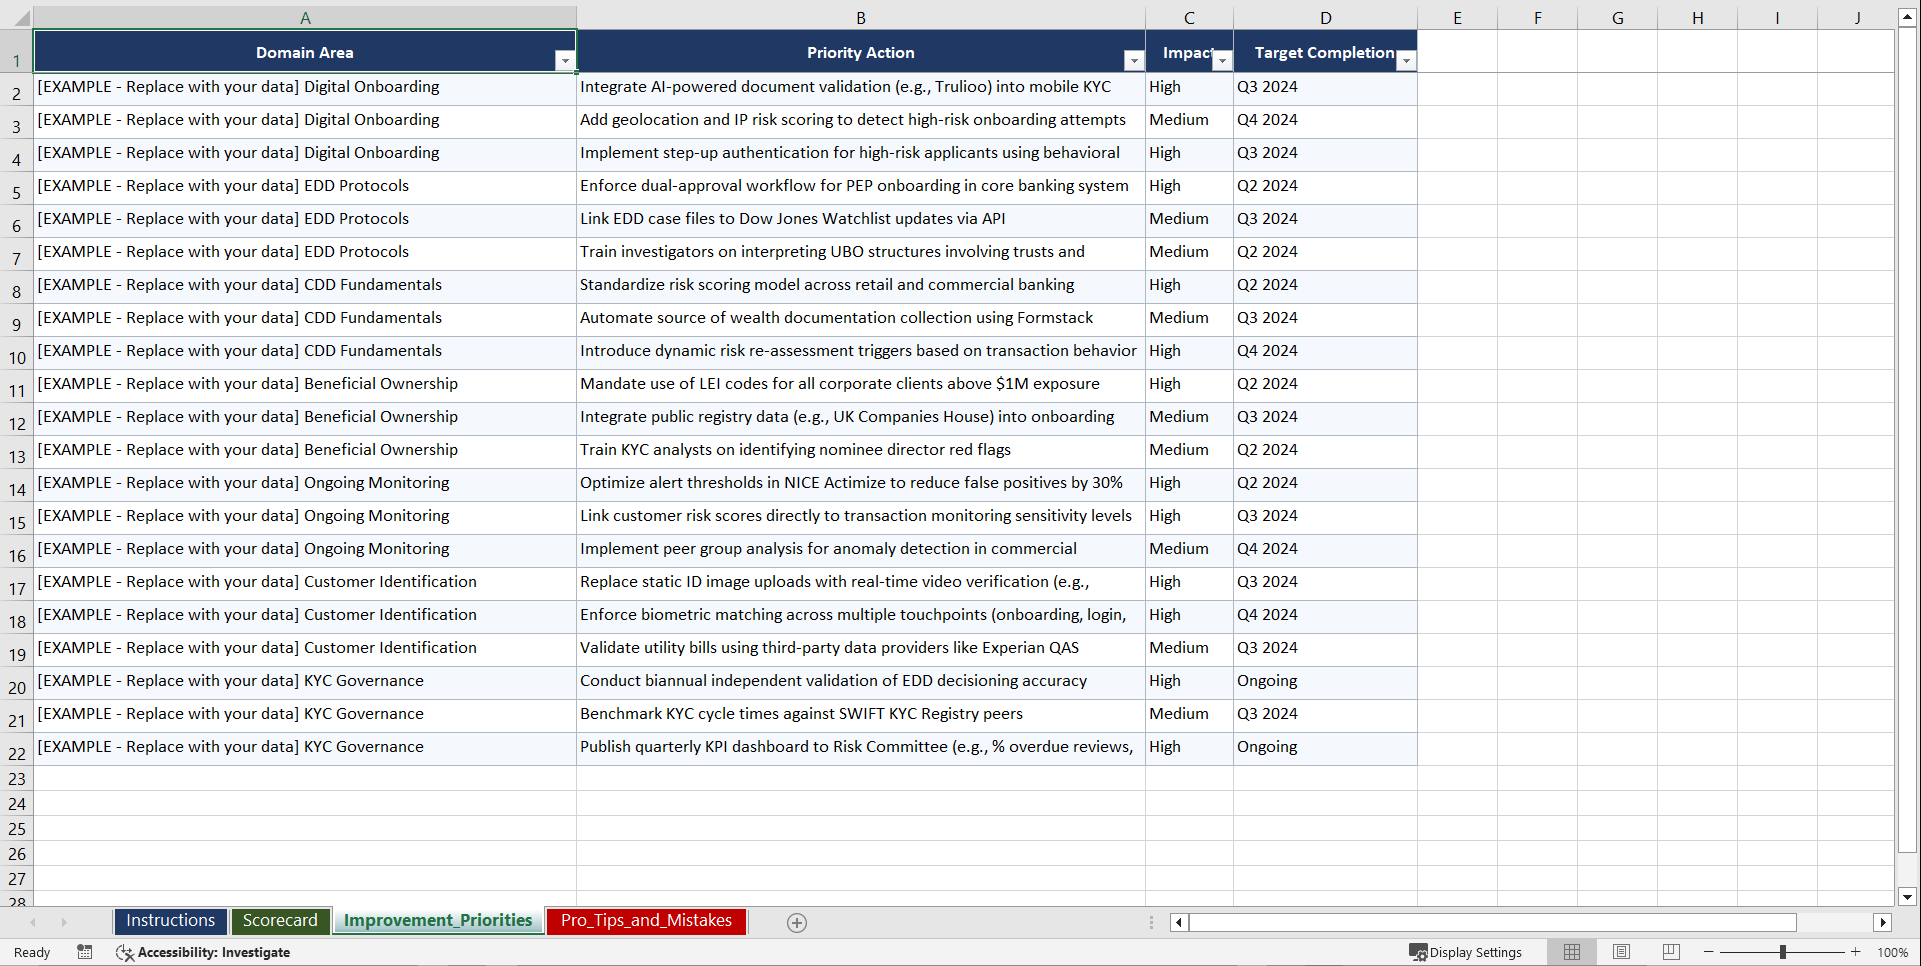Open the Target Completion filter dropdown
This screenshot has height=966, width=1921.
[x=1407, y=61]
